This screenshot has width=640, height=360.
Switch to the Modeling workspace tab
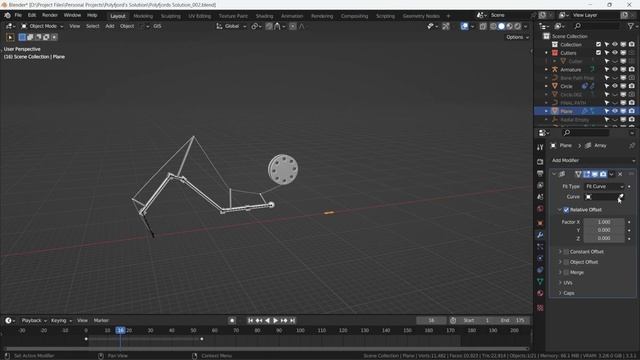(x=143, y=16)
